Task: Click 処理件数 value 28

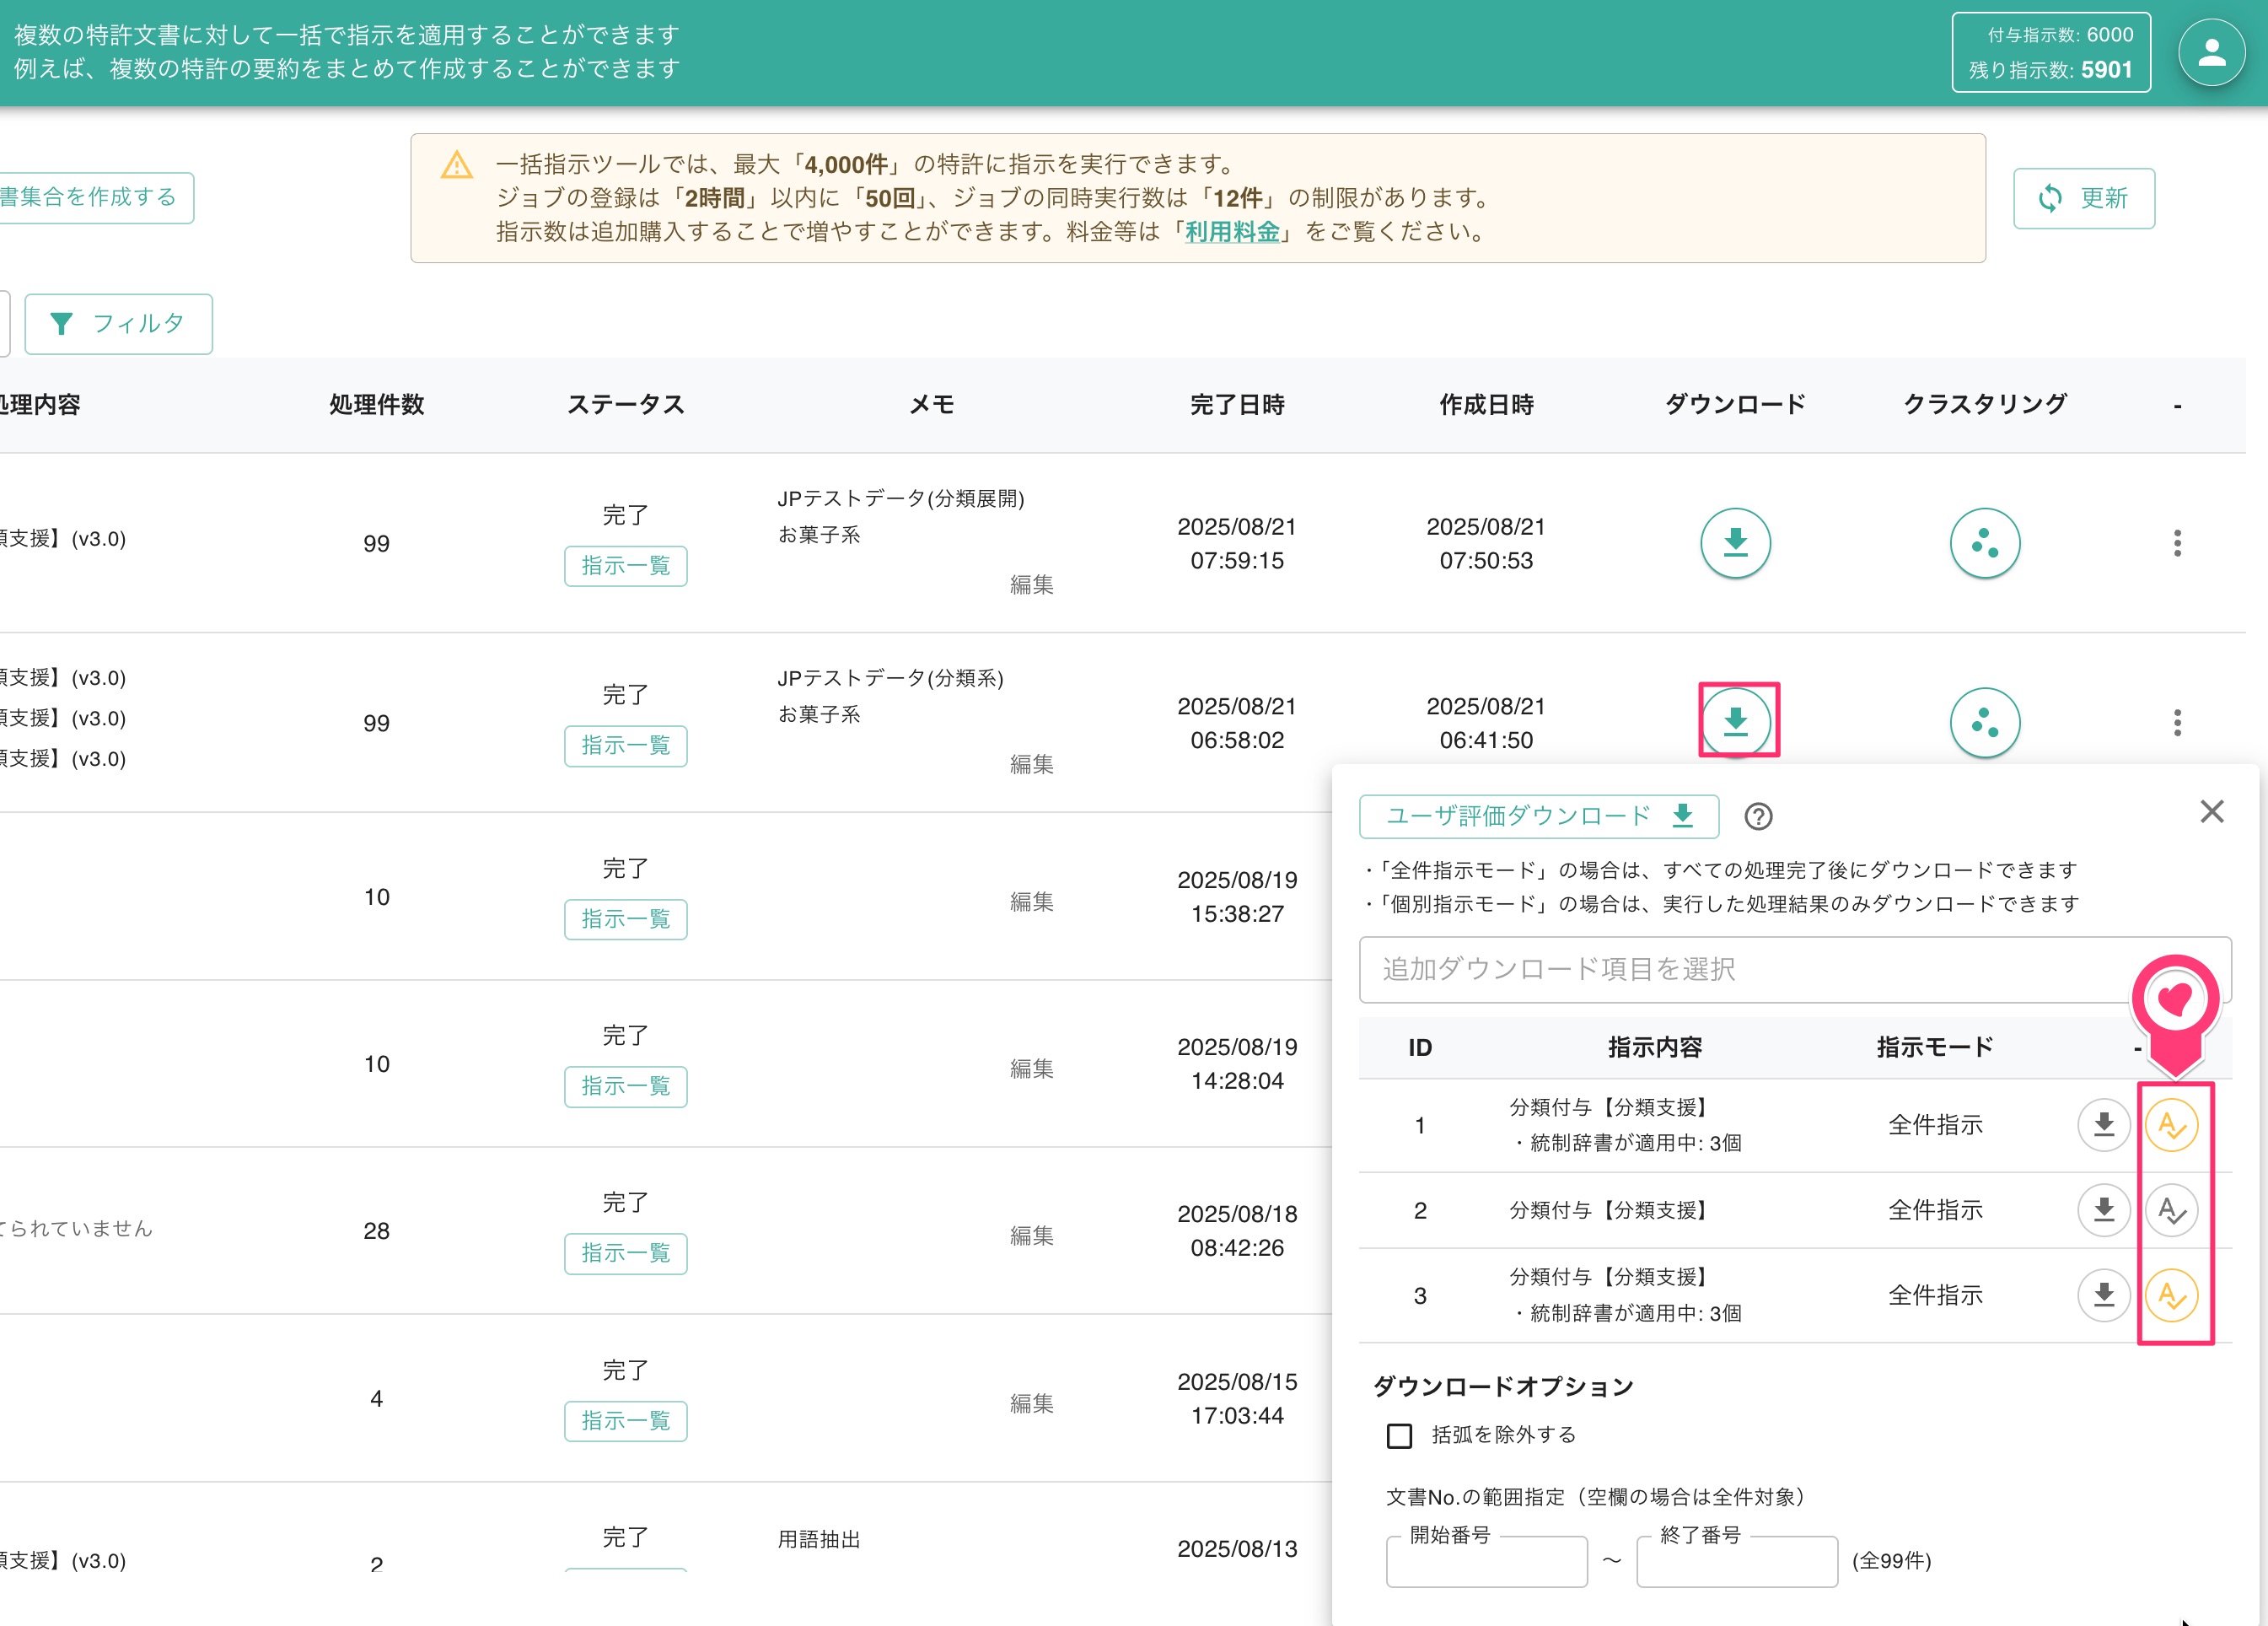Action: click(x=376, y=1231)
